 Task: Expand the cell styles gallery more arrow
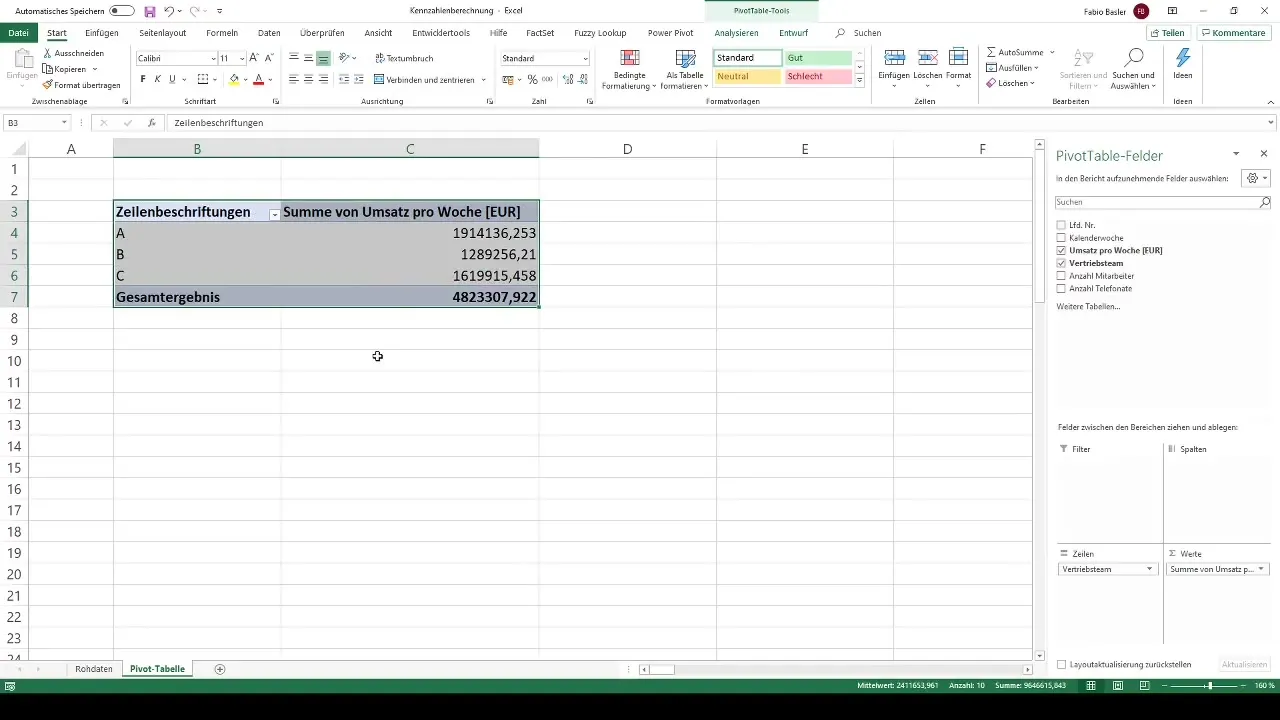859,81
